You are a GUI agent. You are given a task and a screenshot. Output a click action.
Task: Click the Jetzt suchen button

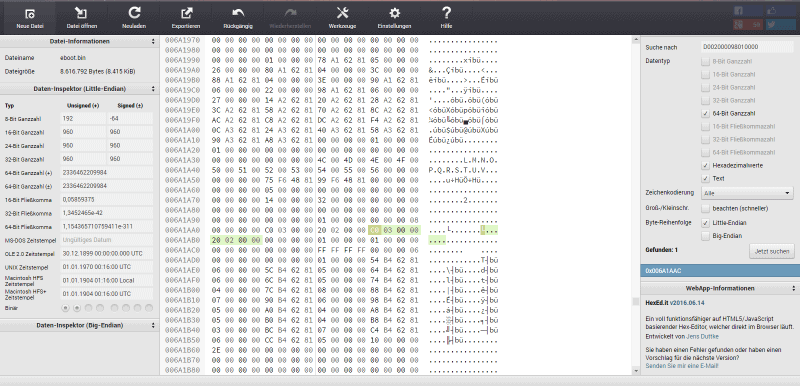tap(771, 251)
